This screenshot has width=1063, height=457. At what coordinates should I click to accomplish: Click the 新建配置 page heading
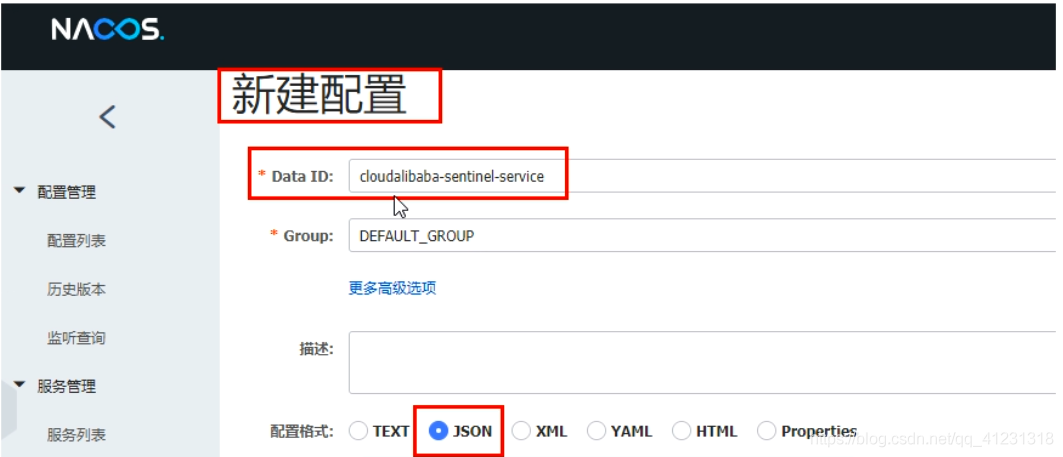[319, 96]
